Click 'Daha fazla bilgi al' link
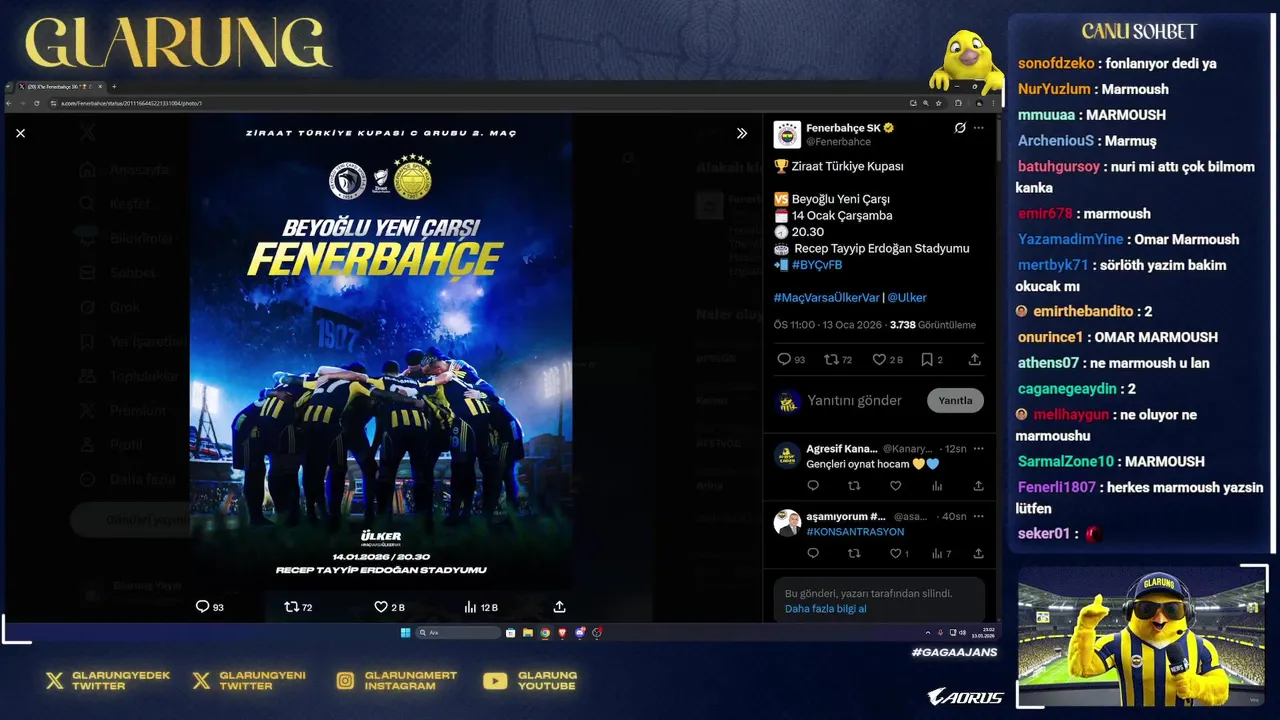 pos(825,608)
